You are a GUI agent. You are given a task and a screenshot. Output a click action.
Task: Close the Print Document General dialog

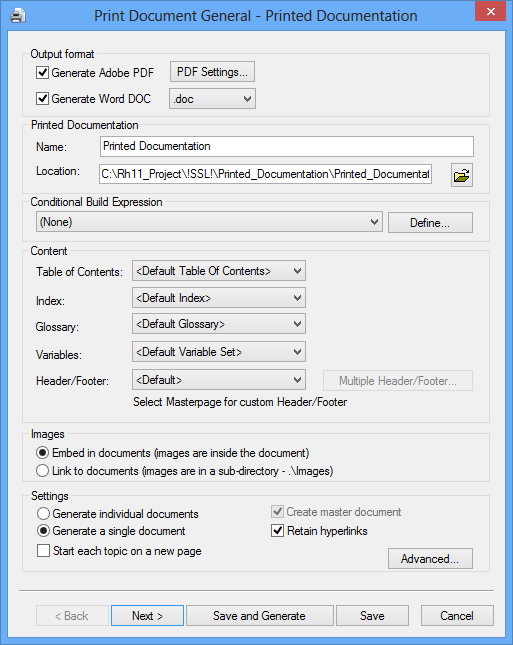(x=490, y=12)
